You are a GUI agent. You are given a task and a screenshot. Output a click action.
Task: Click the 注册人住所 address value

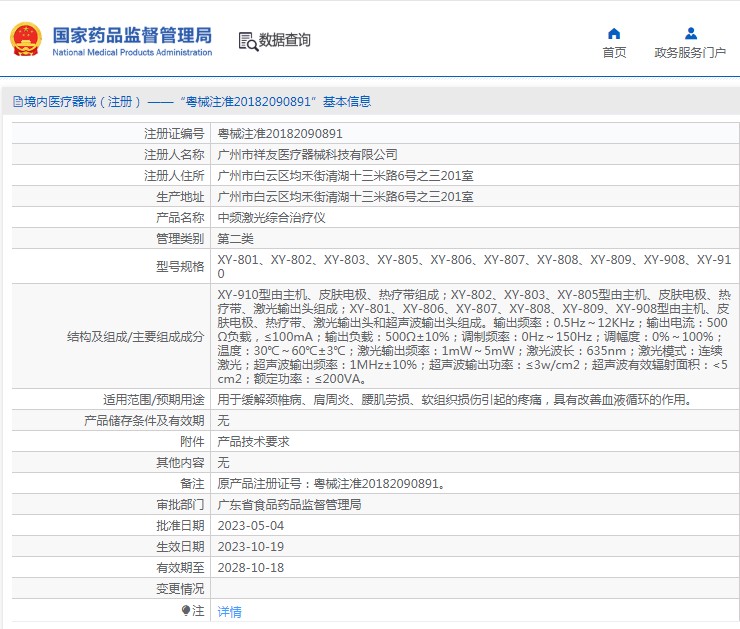click(x=345, y=176)
